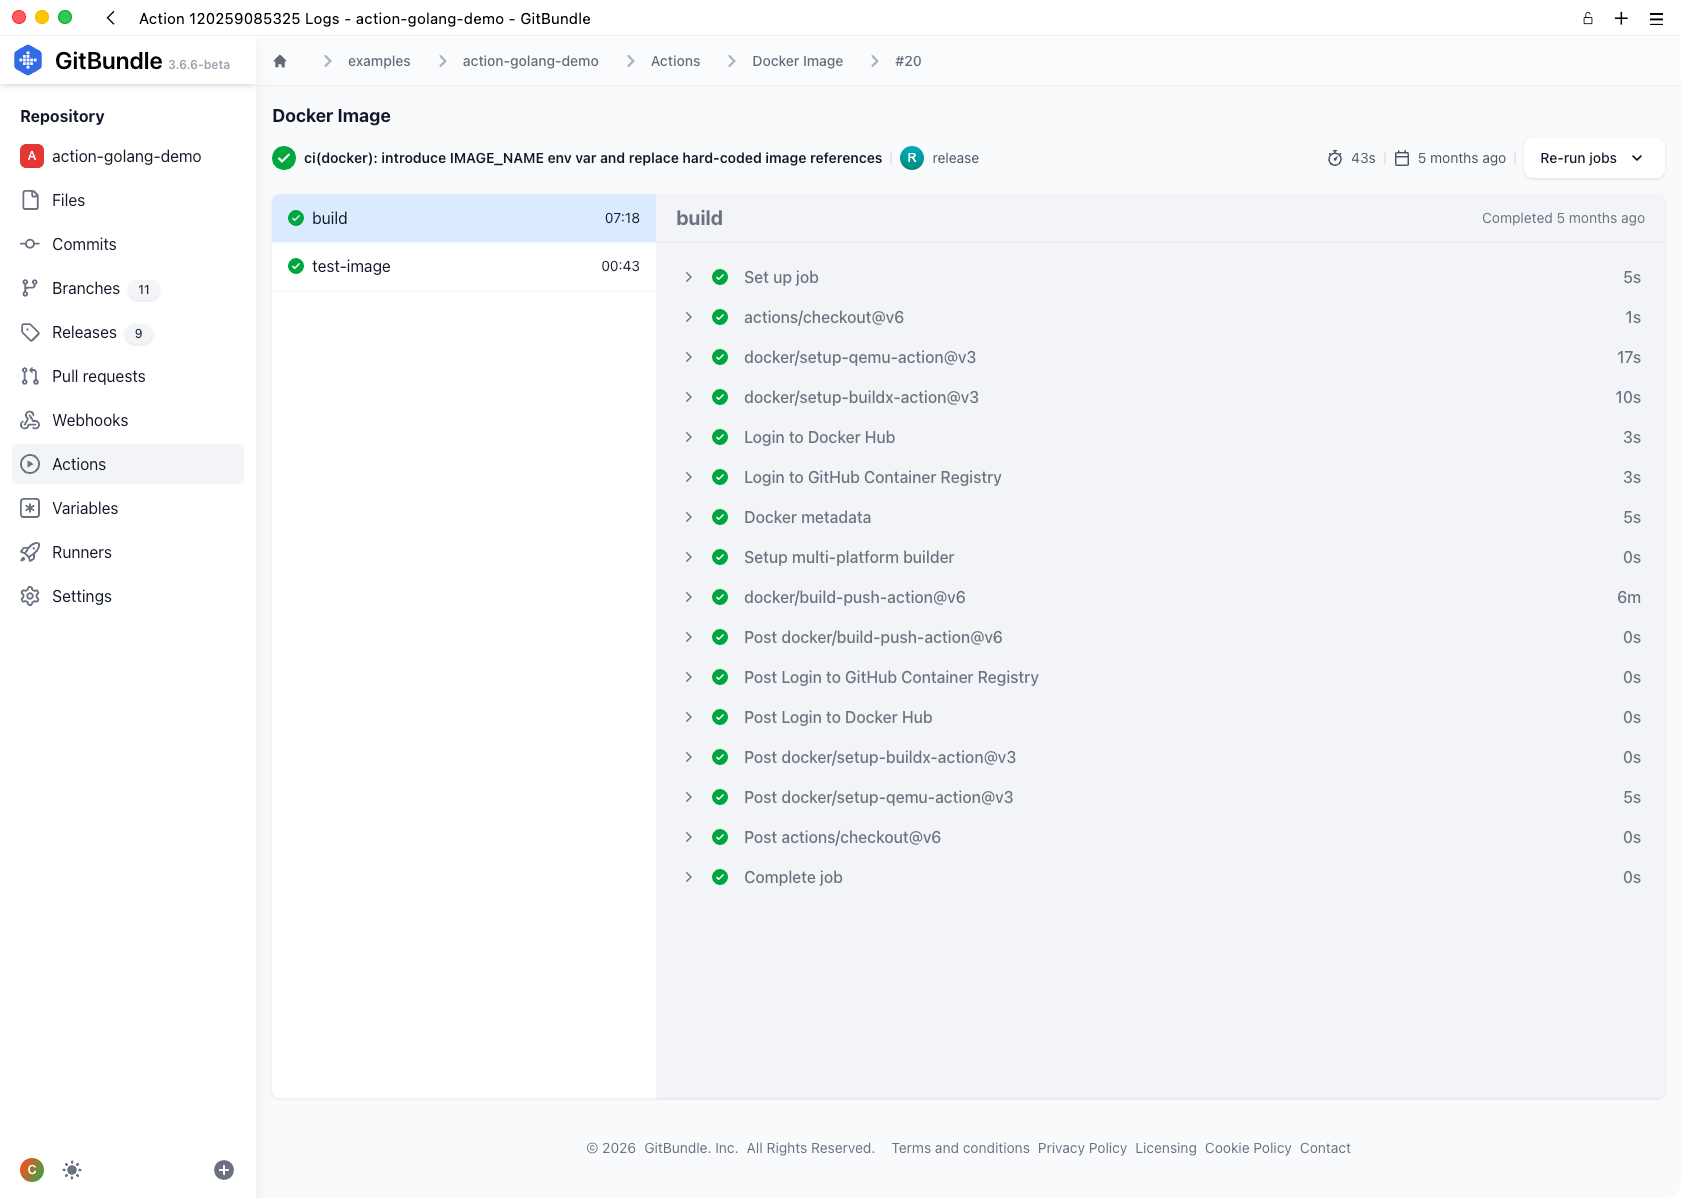
Task: Select the build job tab
Action: [464, 218]
